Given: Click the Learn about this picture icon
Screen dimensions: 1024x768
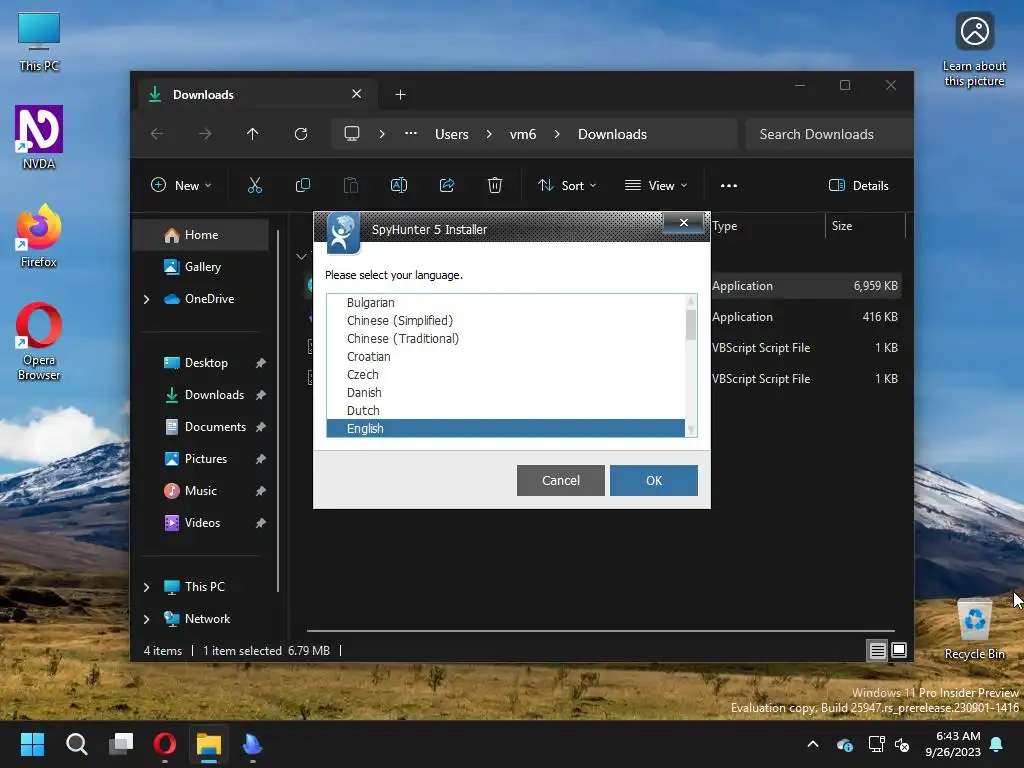Looking at the screenshot, I should (974, 49).
